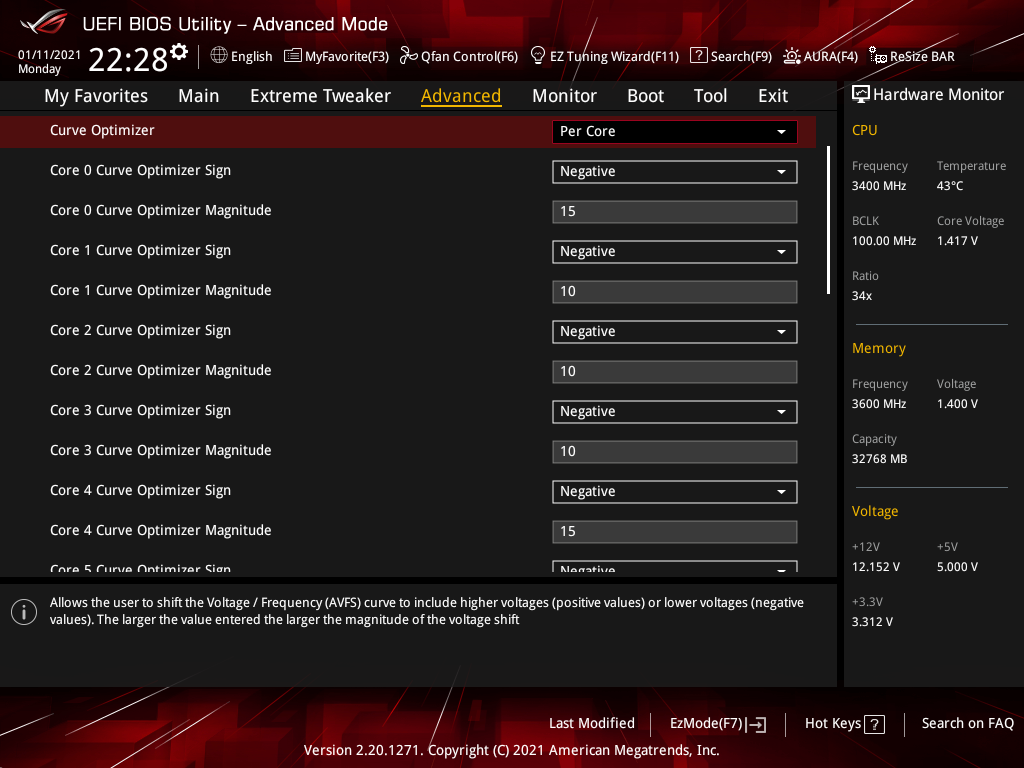Click the 22:28 clock display
1024x768 pixels.
[x=128, y=60]
